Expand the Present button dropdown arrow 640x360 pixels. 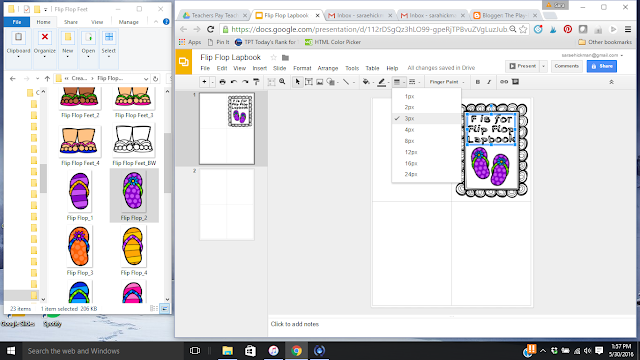(x=543, y=66)
